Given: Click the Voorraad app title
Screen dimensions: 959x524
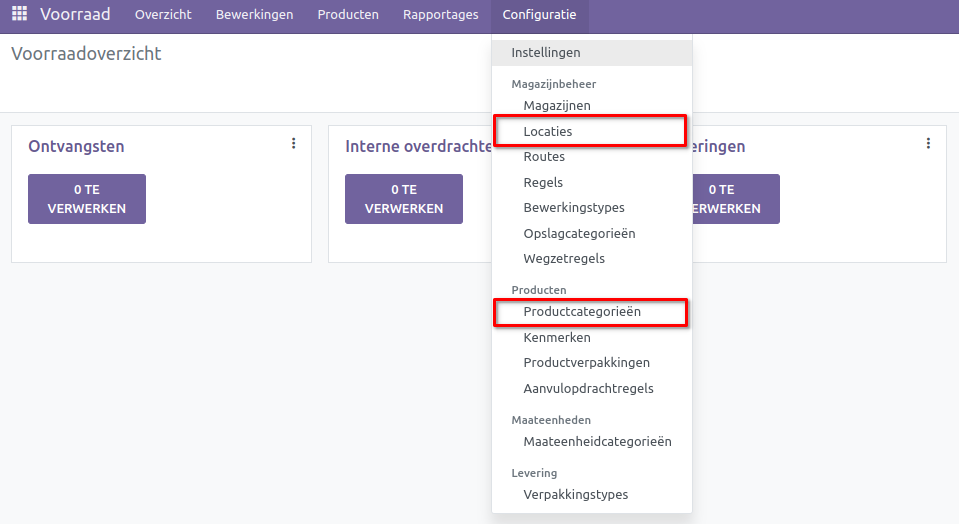Looking at the screenshot, I should (75, 15).
